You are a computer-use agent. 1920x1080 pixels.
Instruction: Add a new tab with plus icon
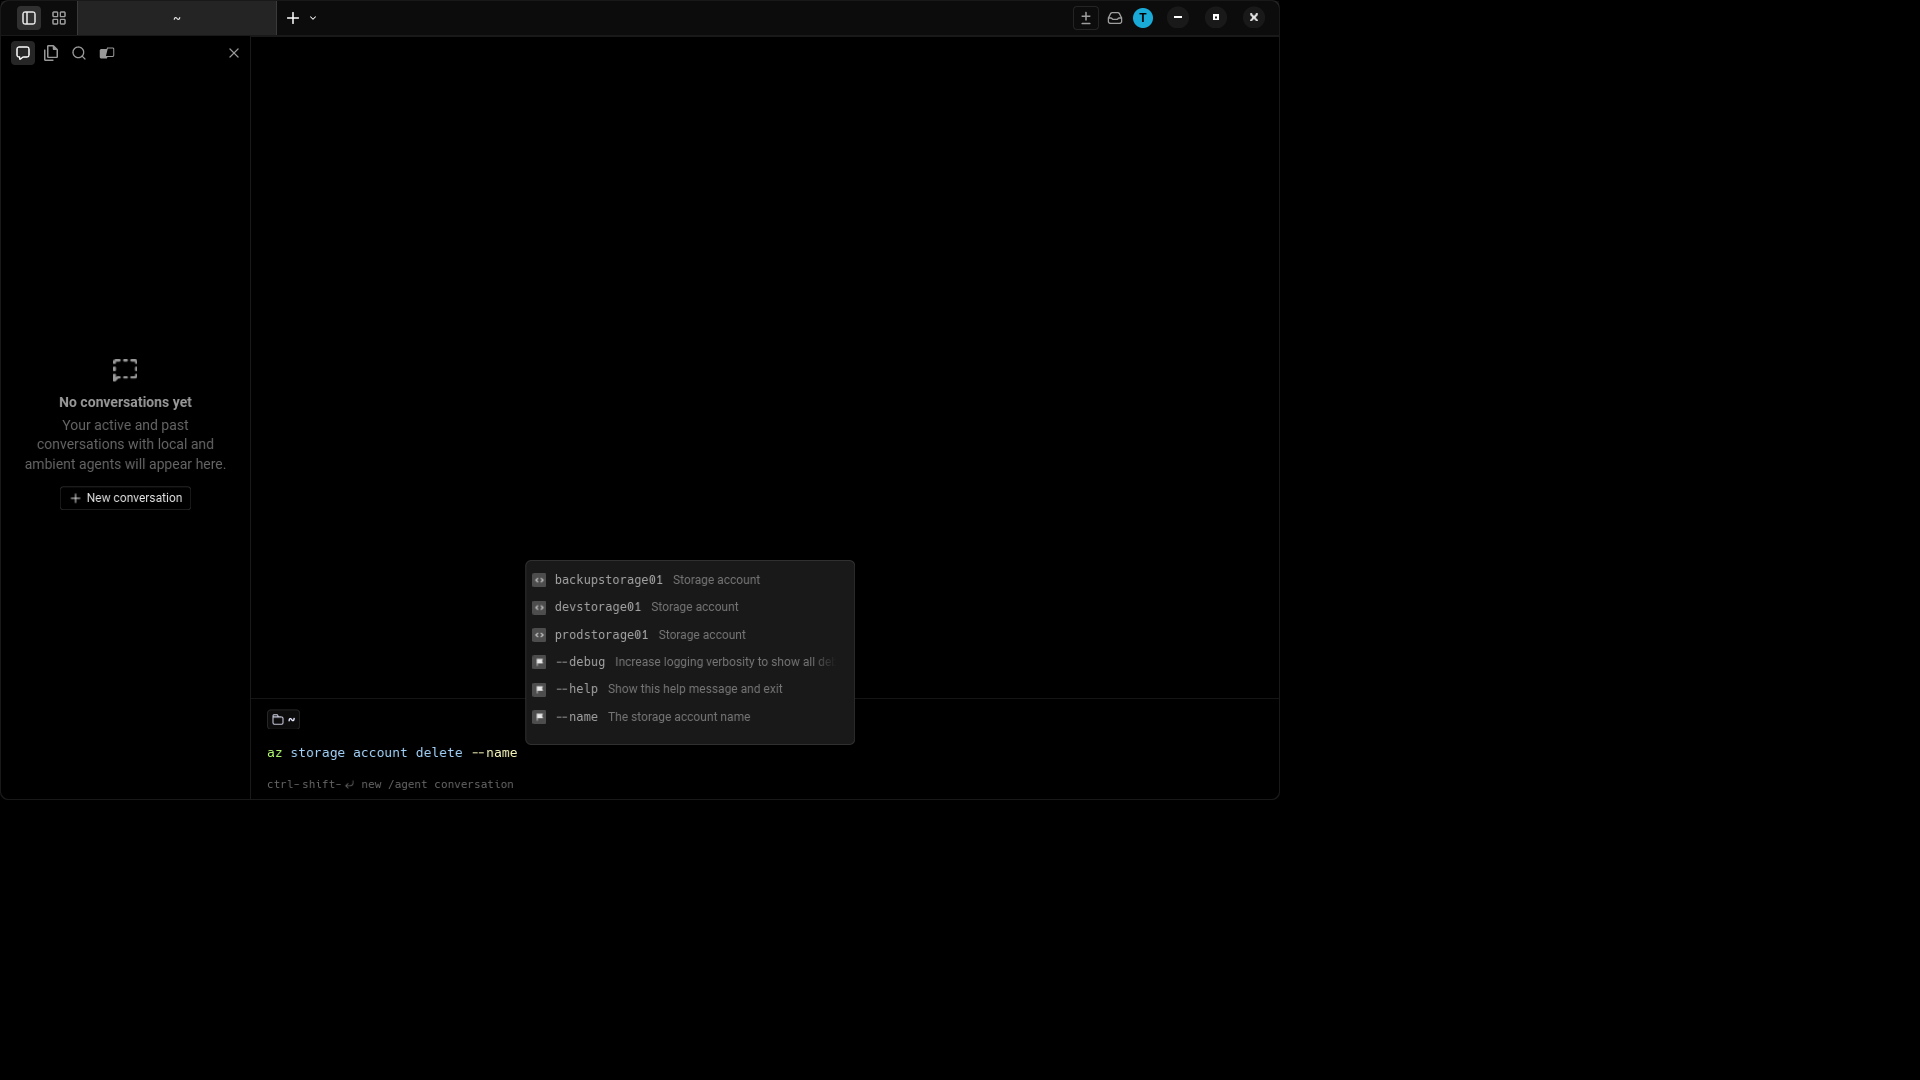coord(293,18)
